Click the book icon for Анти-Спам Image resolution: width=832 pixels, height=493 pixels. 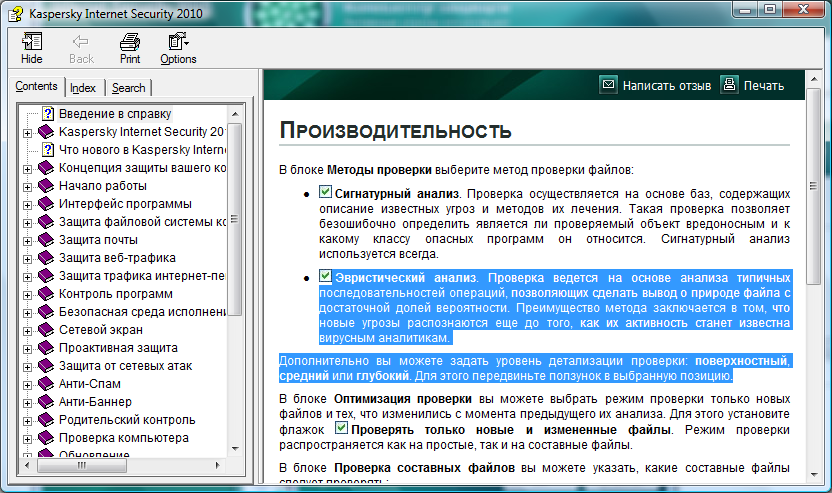46,384
